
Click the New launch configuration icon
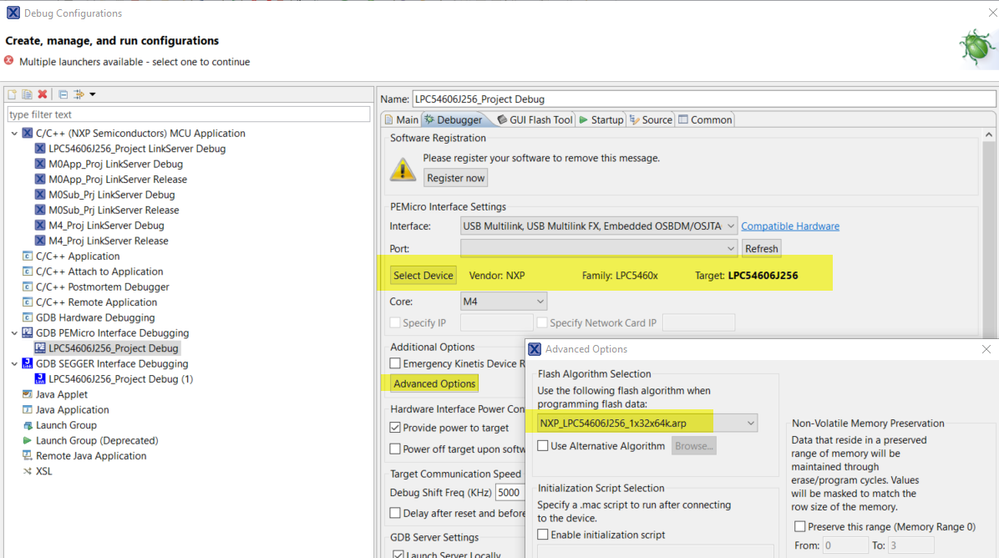[x=12, y=94]
